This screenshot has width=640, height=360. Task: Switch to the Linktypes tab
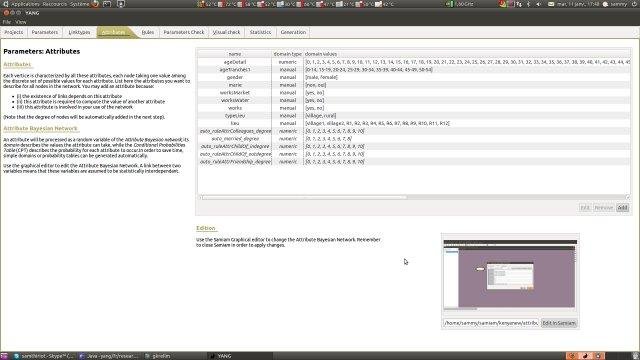(79, 32)
